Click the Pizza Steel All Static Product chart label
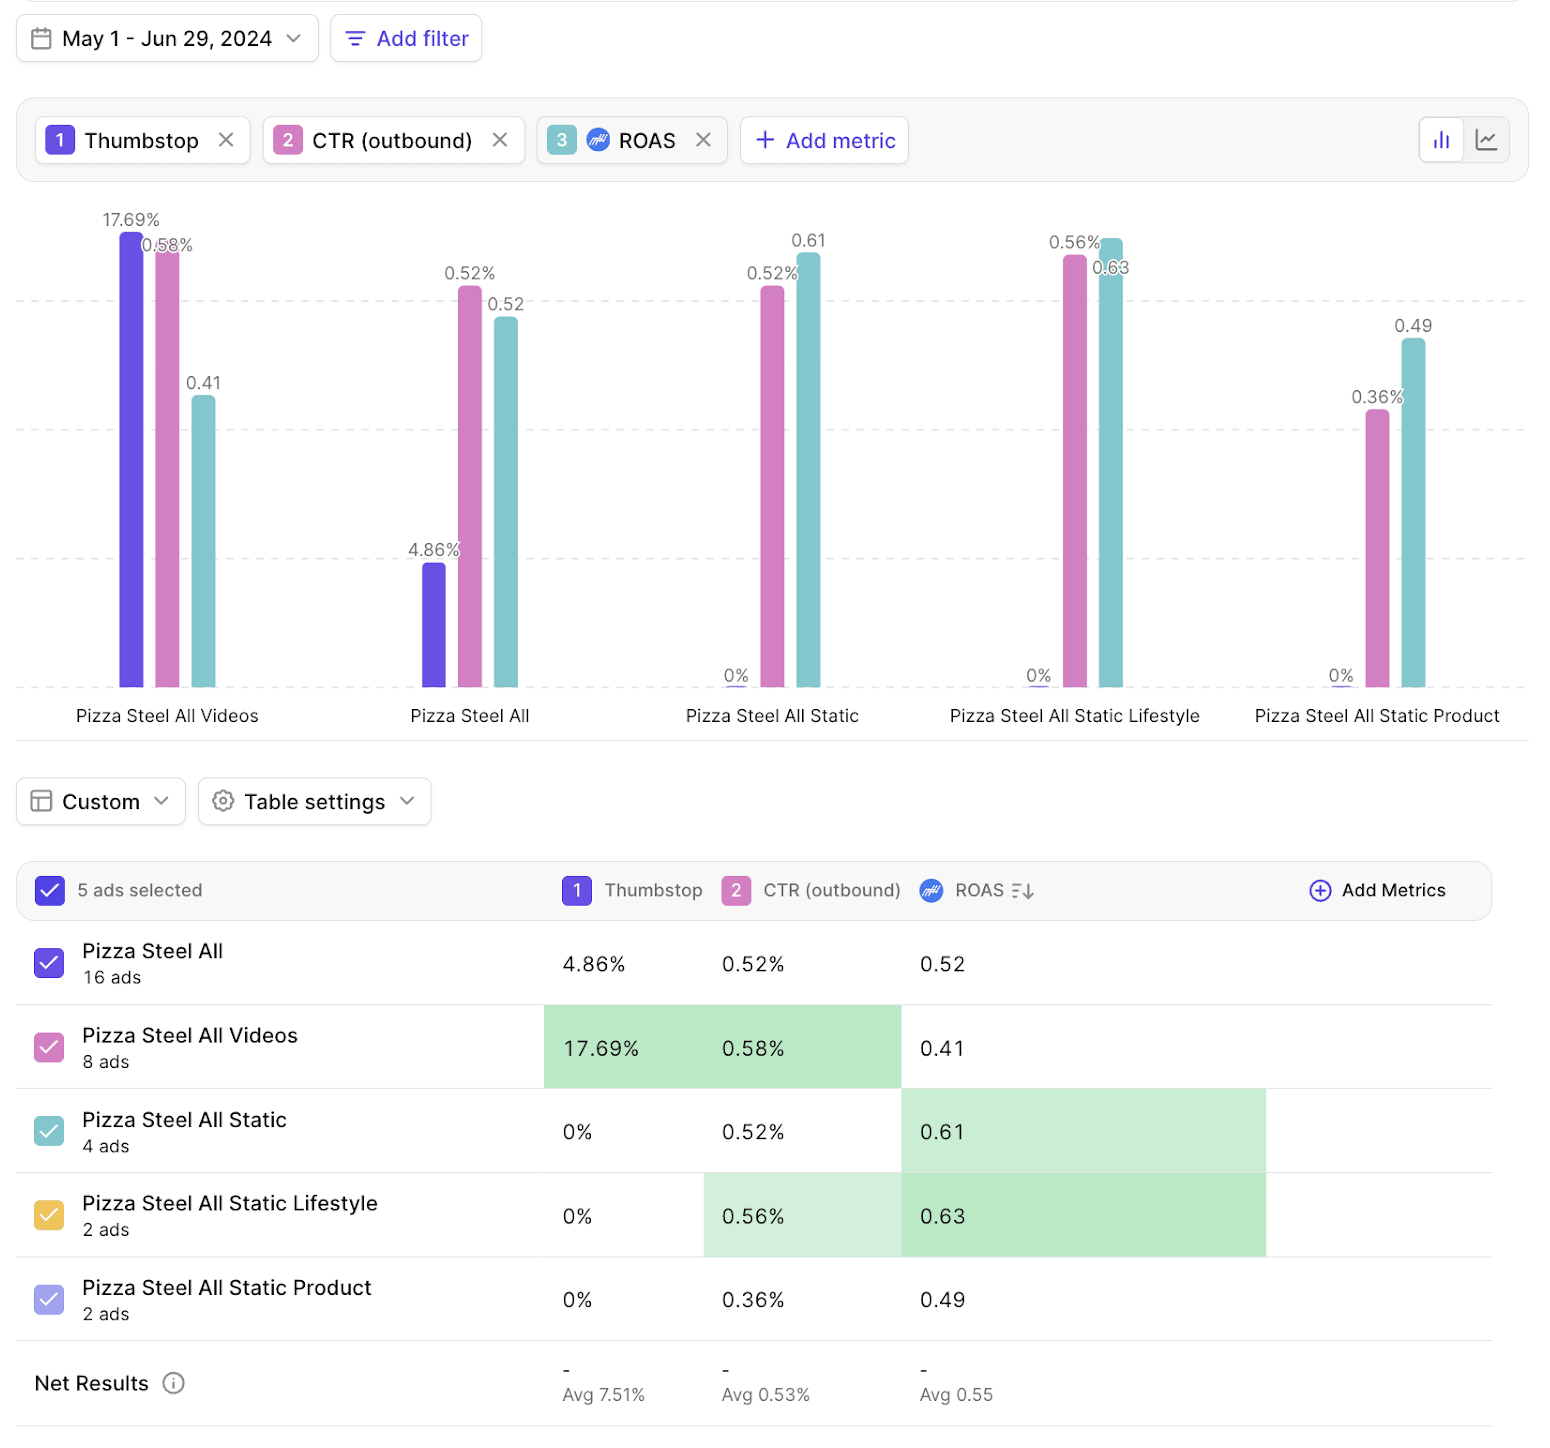The image size is (1550, 1448). (1377, 715)
